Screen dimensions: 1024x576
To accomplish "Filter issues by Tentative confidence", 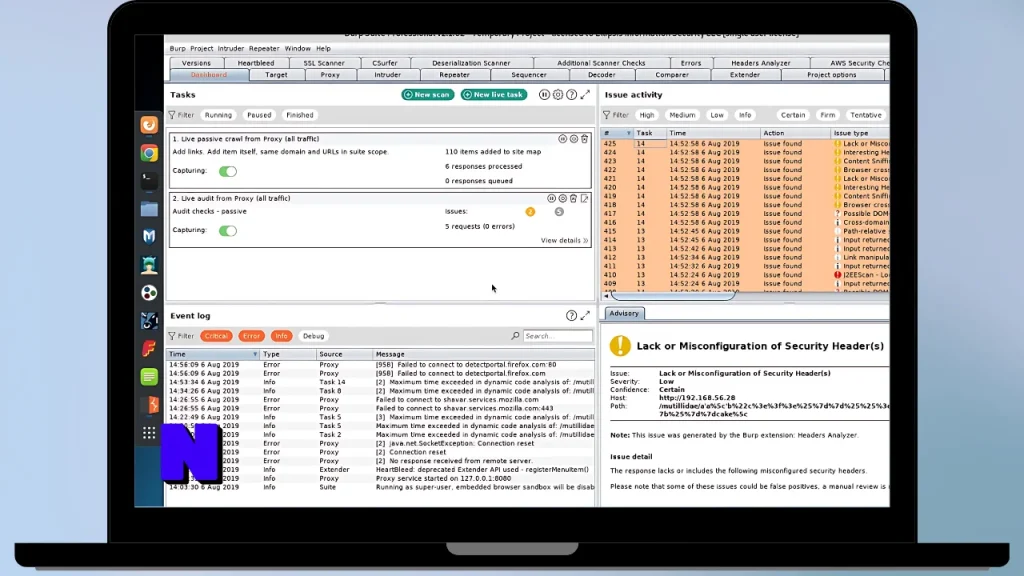I will tap(865, 115).
